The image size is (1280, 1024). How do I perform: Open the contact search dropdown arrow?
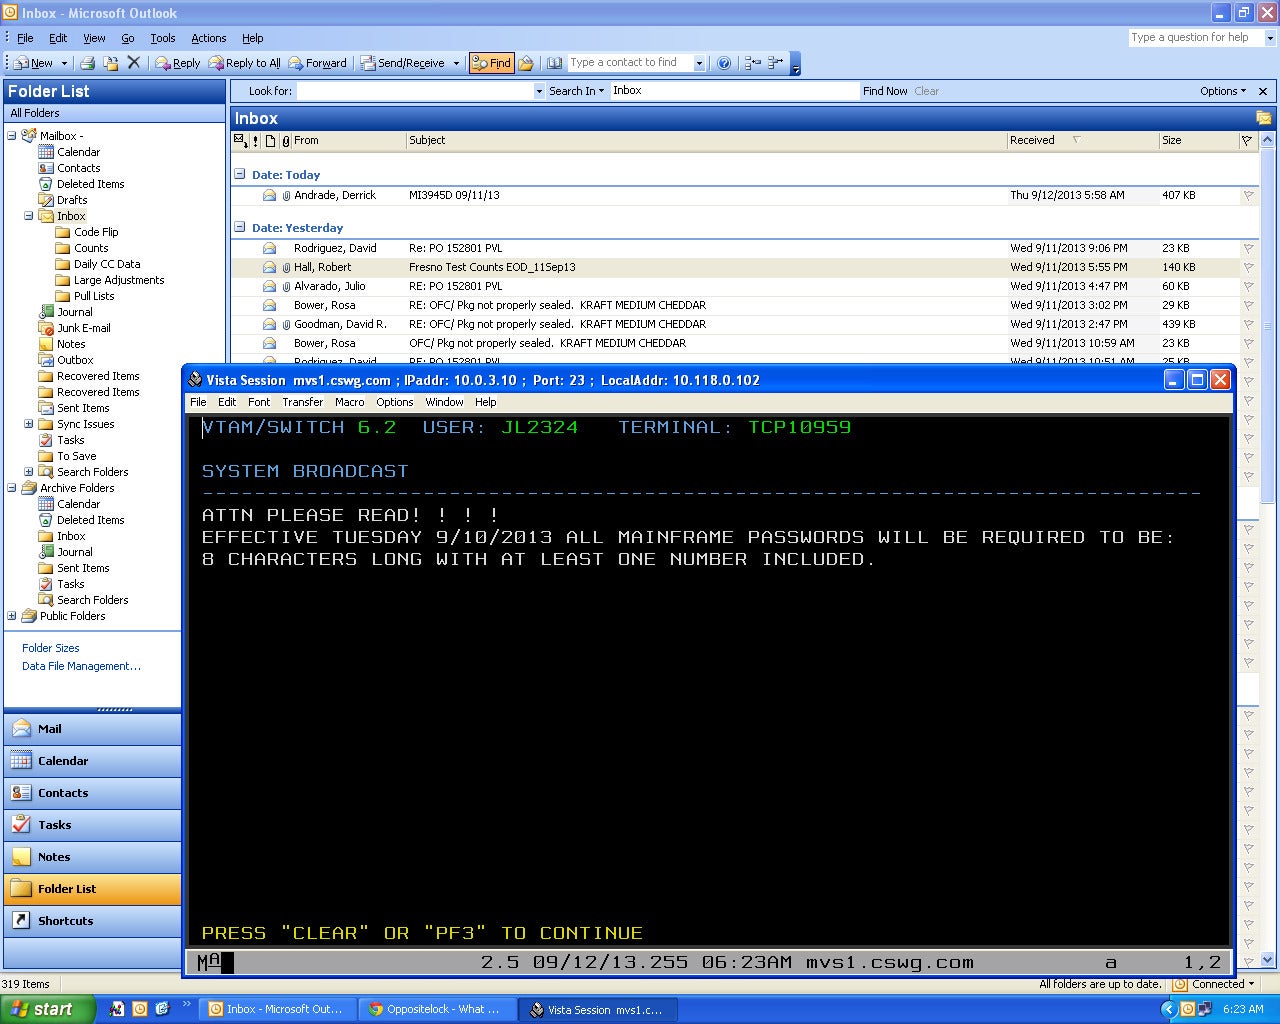pyautogui.click(x=699, y=63)
